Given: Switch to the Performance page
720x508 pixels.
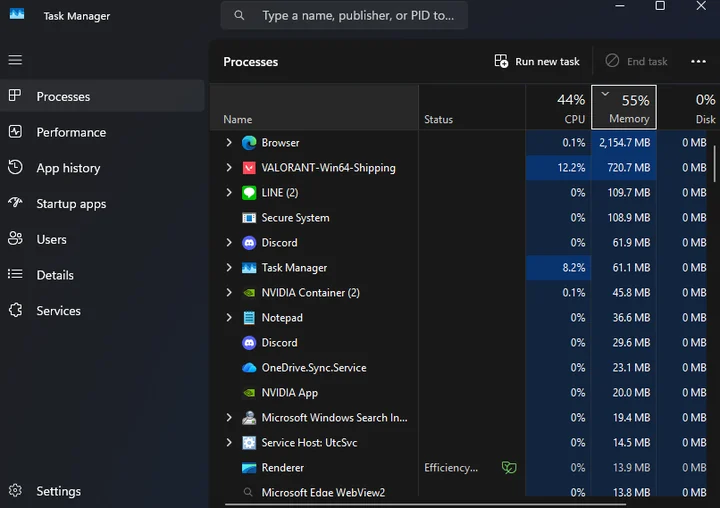Looking at the screenshot, I should pyautogui.click(x=102, y=132).
